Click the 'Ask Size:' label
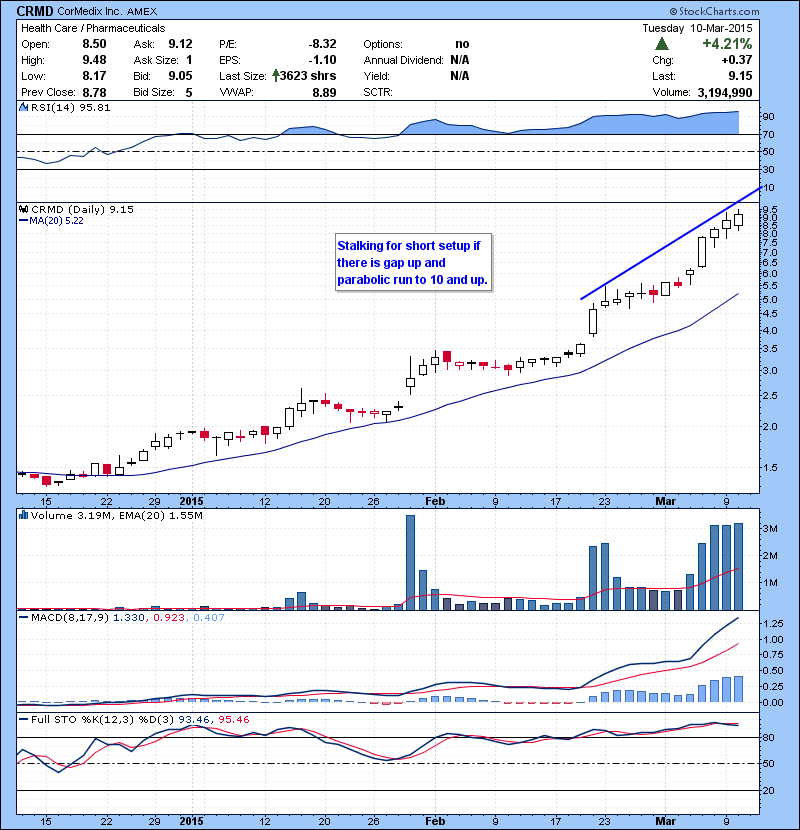Viewport: 800px width, 830px height. (x=156, y=60)
